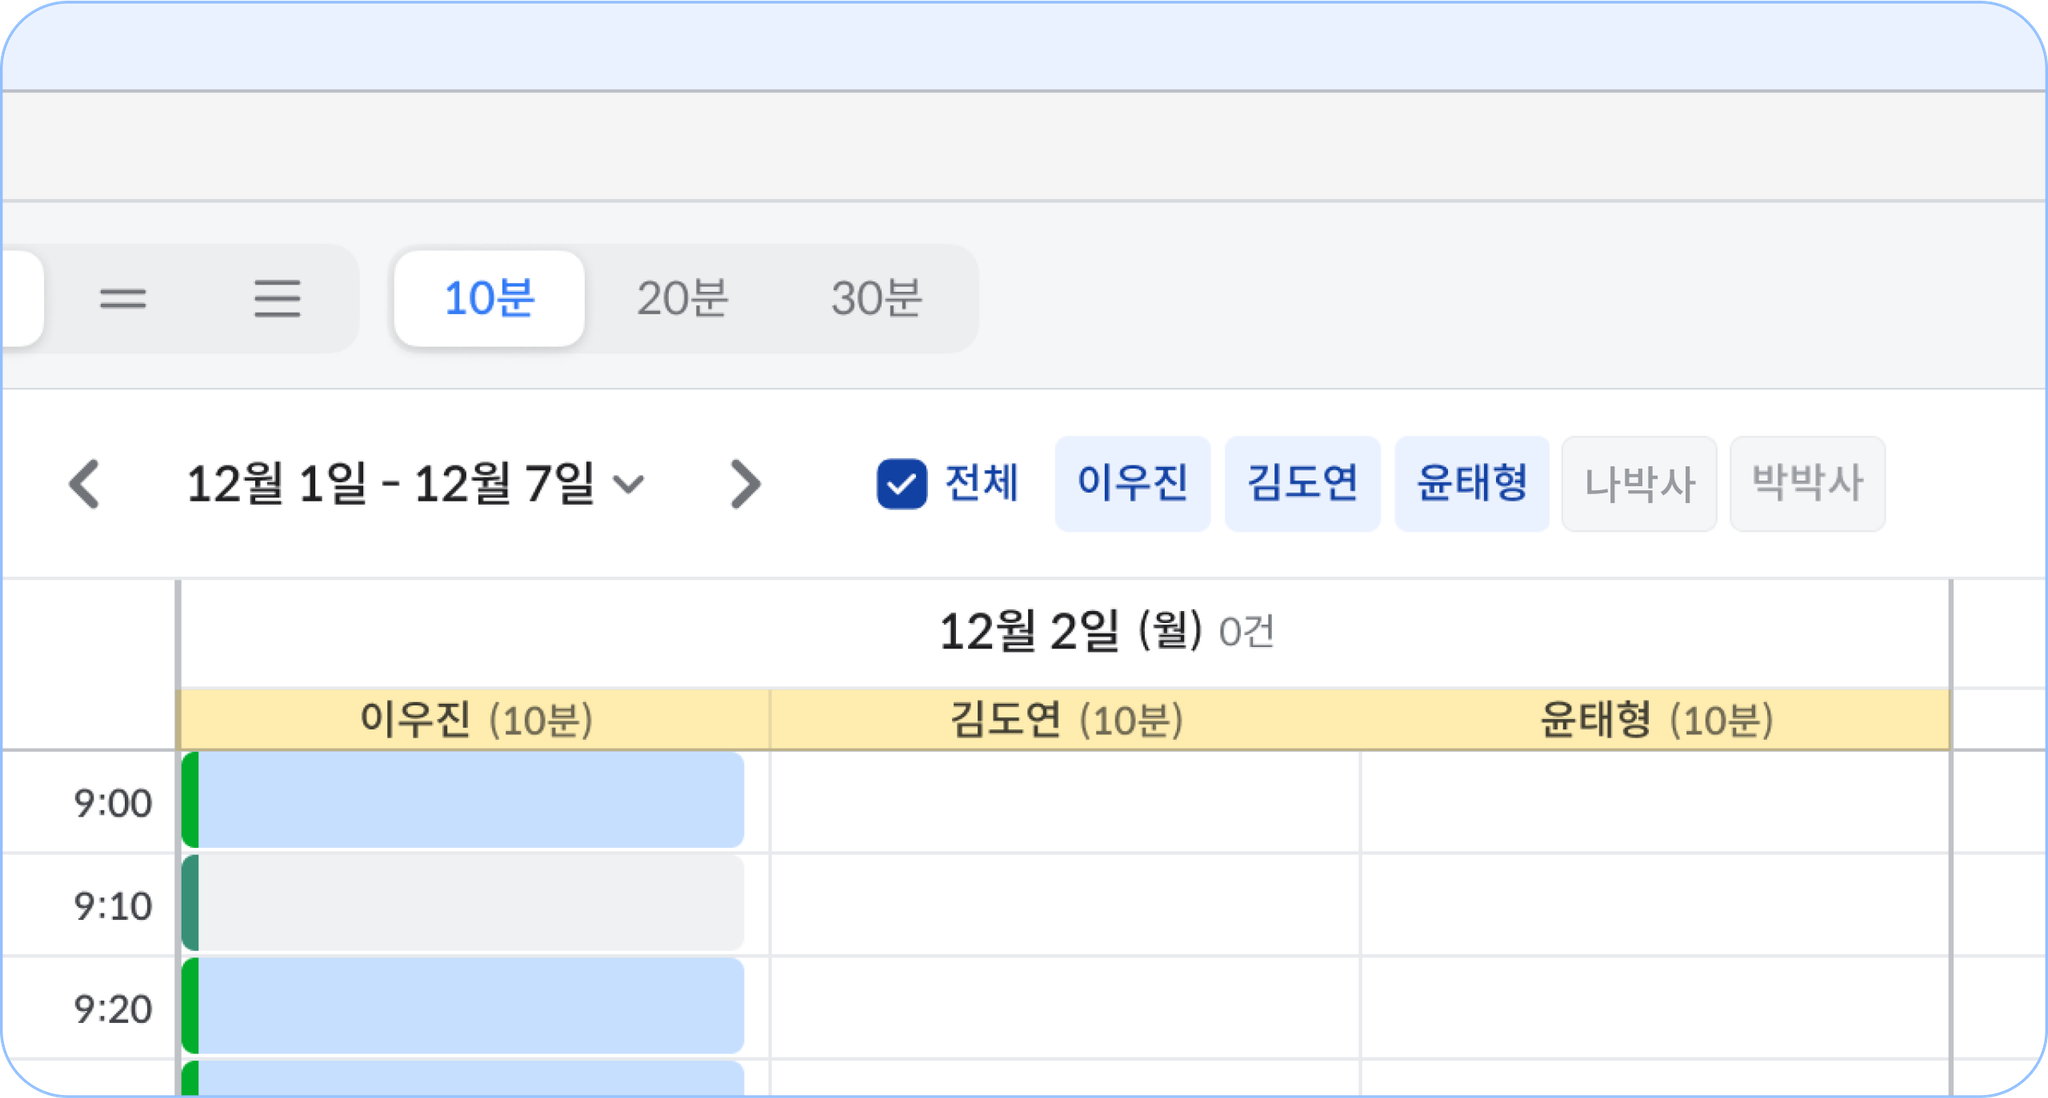Click the 이우진 (10분) column header
The width and height of the screenshot is (2048, 1098).
pos(475,720)
